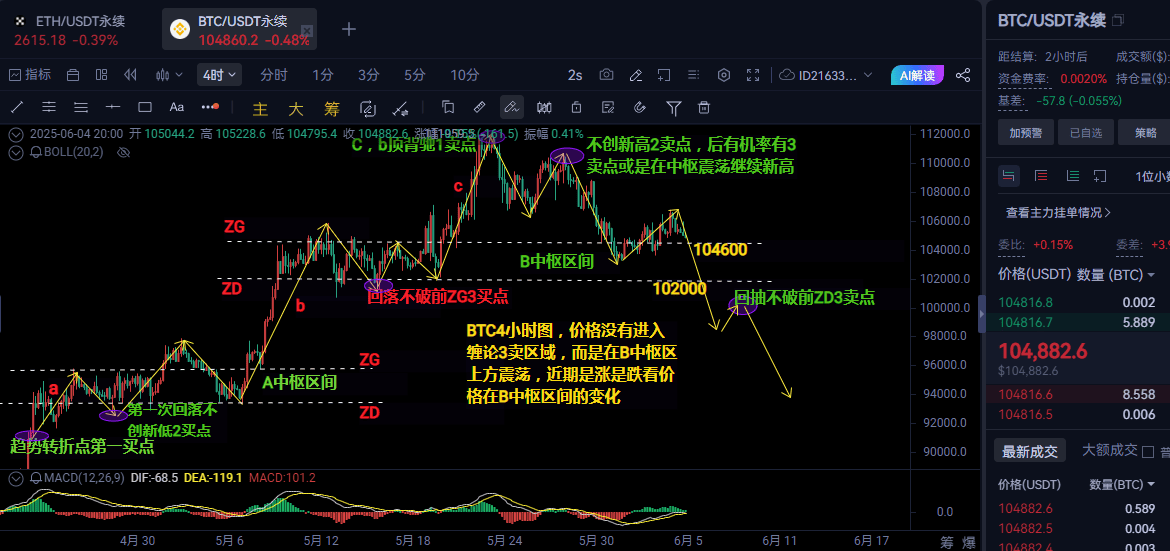Image resolution: width=1170 pixels, height=551 pixels.
Task: Add a new chart tab with plus
Action: (349, 29)
